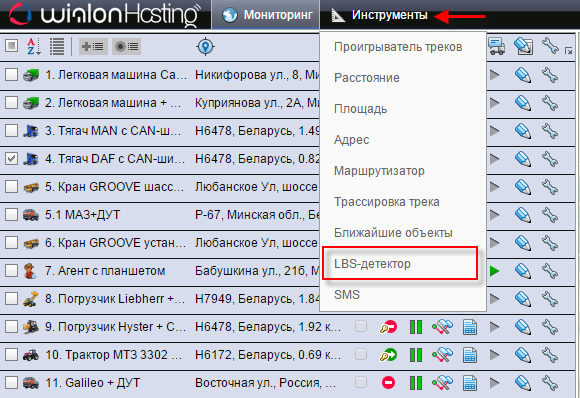Image resolution: width=580 pixels, height=398 pixels.
Task: Check the box for 1. Легковая машина
Action: pyautogui.click(x=11, y=75)
